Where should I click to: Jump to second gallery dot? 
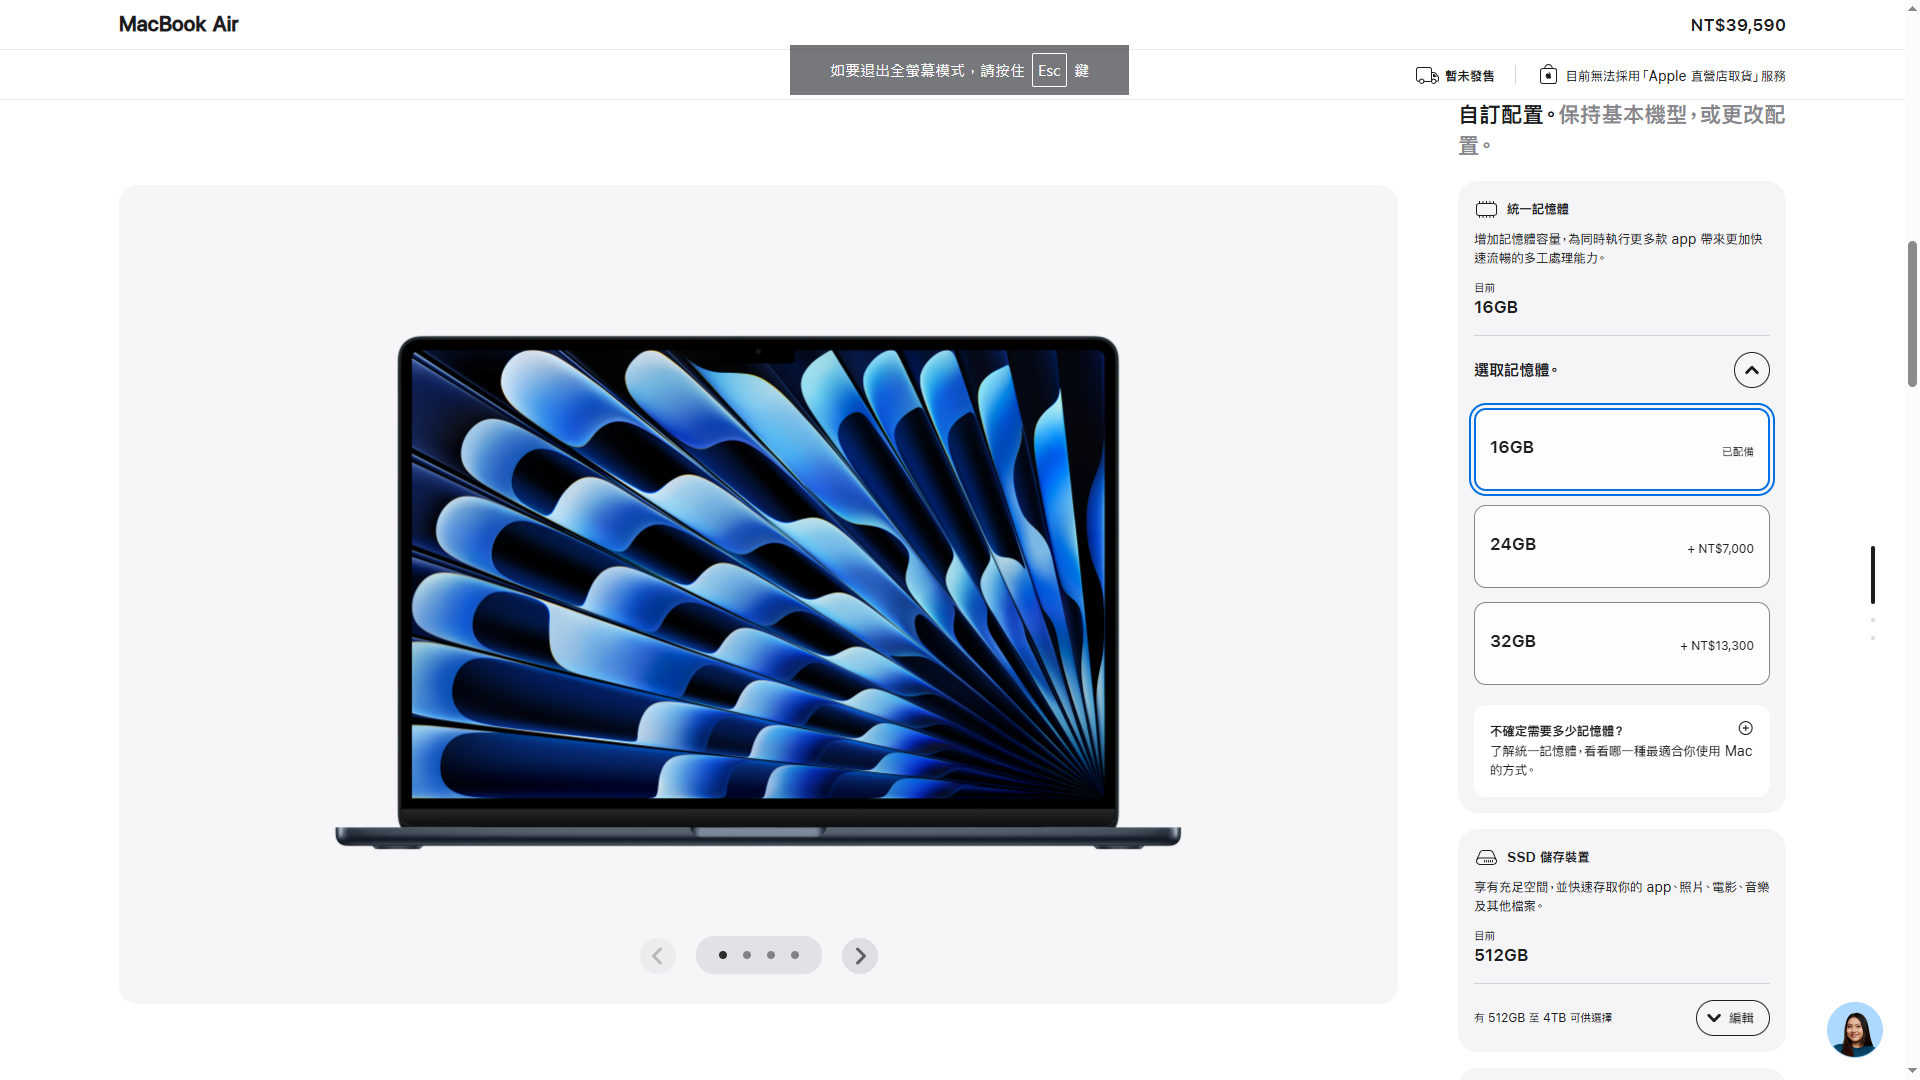coord(747,955)
